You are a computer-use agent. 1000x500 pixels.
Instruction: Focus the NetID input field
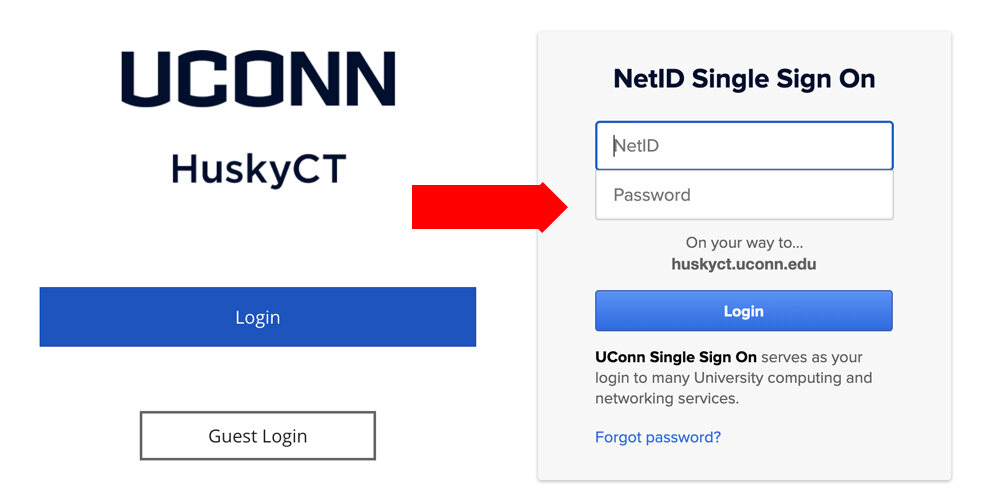[x=744, y=146]
